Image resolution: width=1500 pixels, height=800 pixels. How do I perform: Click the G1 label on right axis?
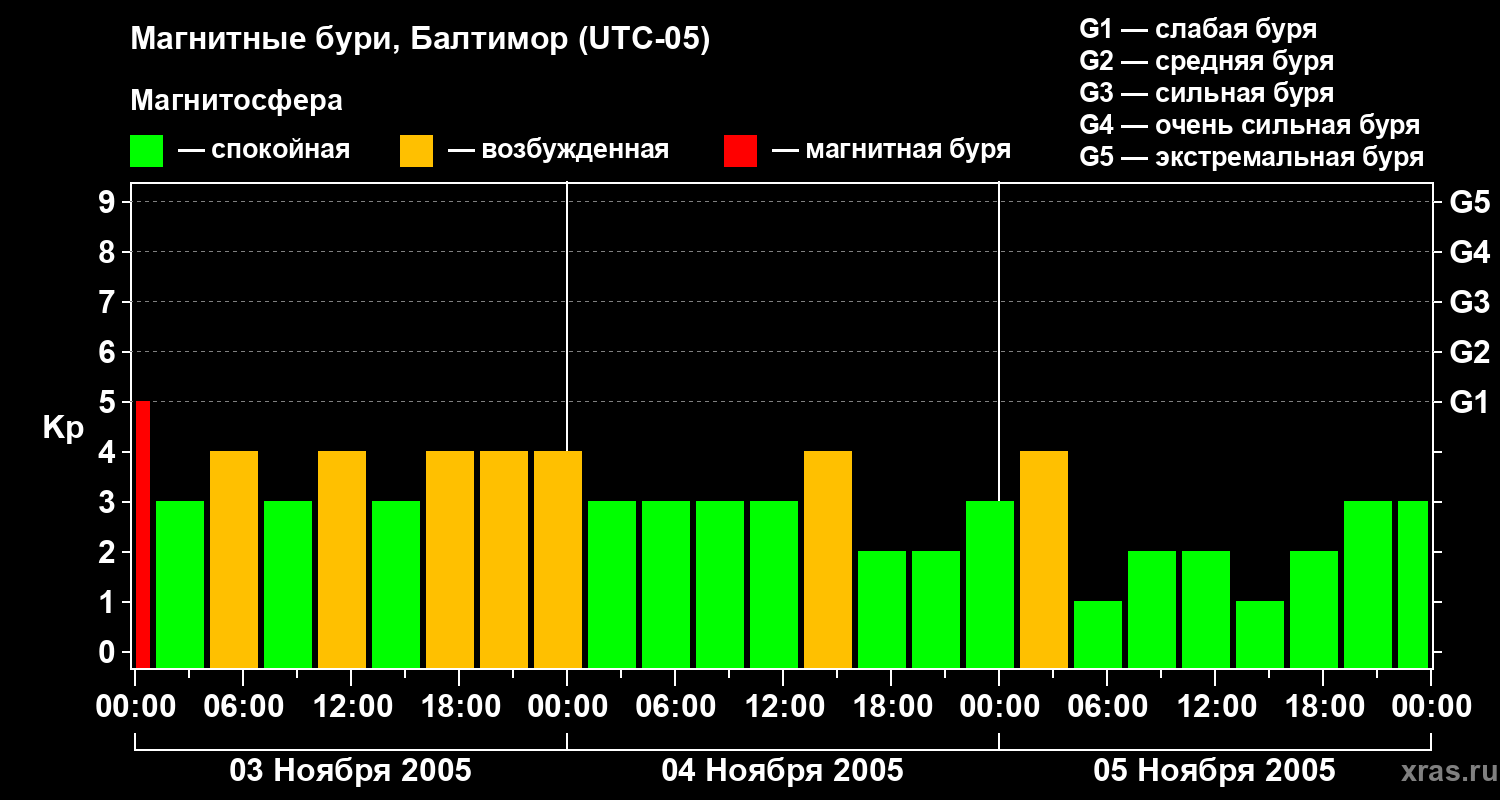1469,403
